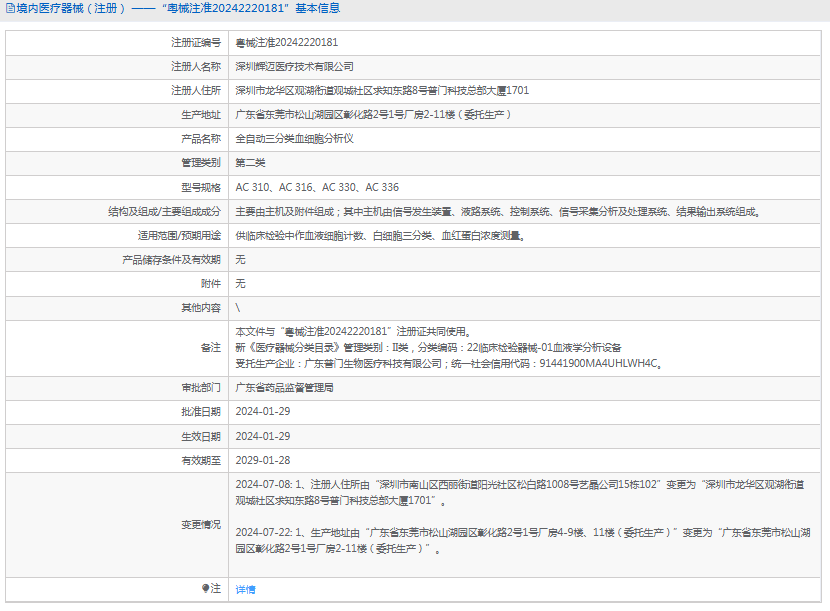Click the 无 value in the 产品储存条件及有效期 row
Viewport: 830px width, 611px height.
click(240, 259)
